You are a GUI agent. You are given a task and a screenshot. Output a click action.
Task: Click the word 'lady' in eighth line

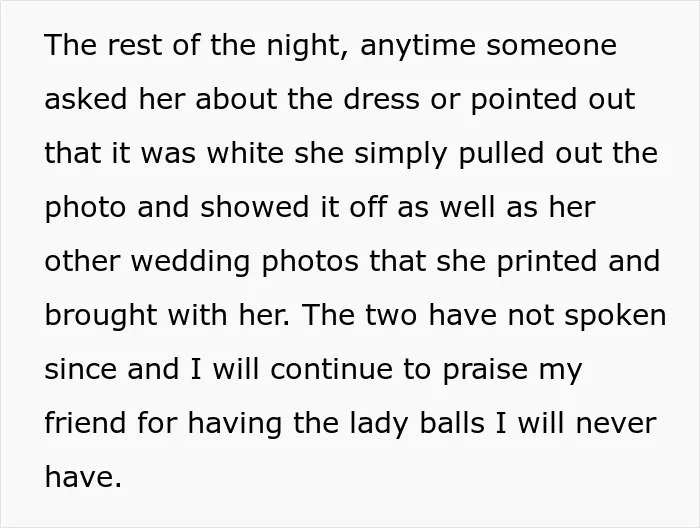pos(379,424)
